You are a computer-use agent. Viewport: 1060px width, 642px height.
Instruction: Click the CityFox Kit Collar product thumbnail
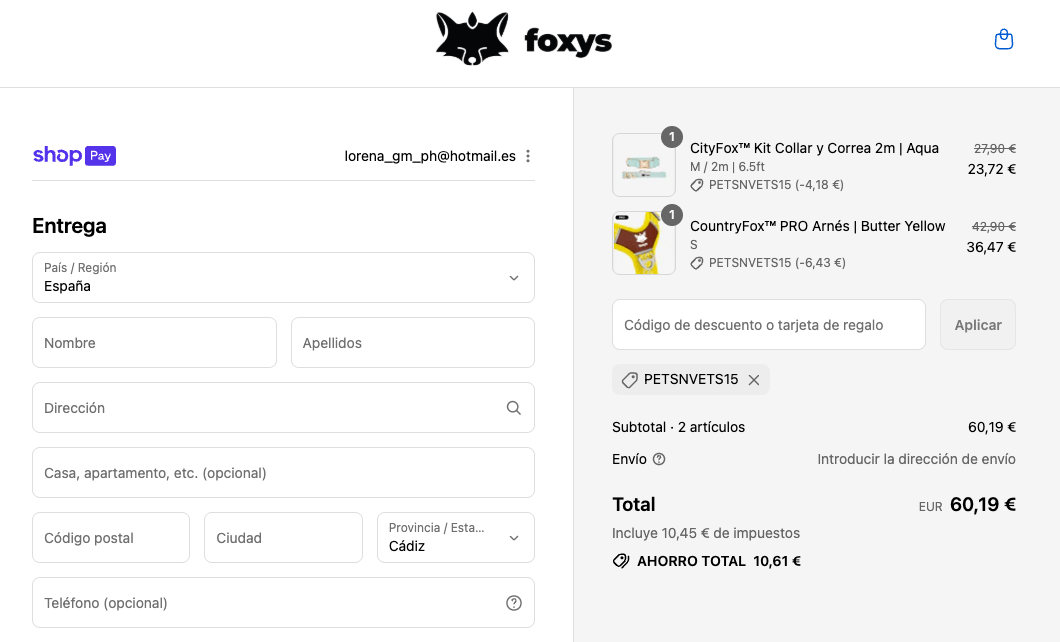tap(644, 165)
